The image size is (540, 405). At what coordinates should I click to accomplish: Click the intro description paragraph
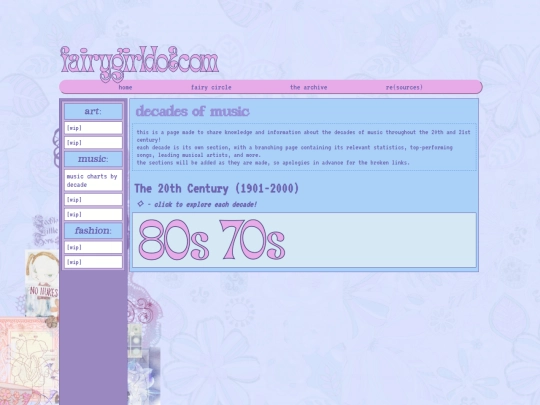tap(304, 147)
